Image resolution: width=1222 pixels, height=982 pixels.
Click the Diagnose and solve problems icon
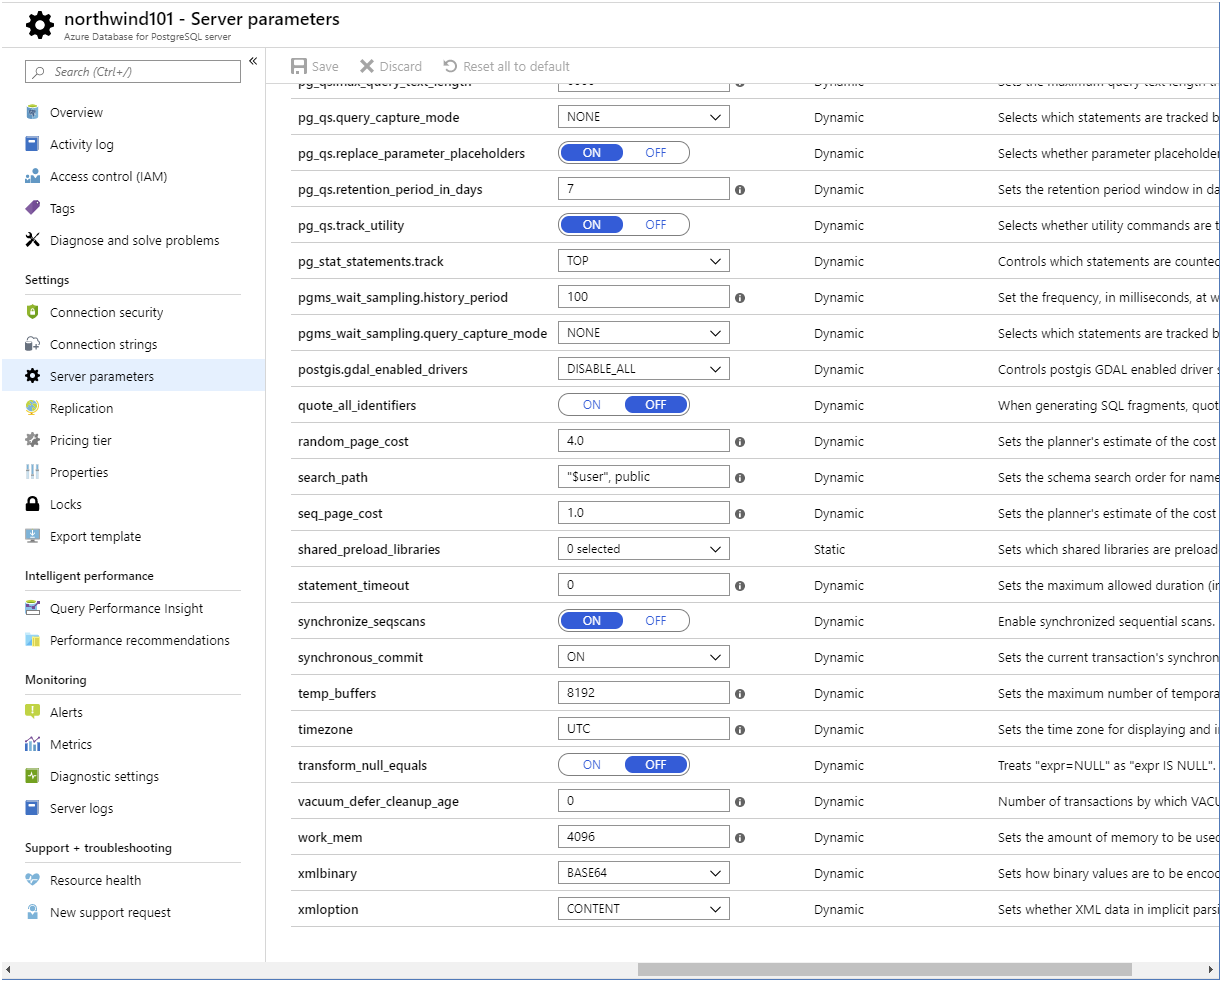tap(33, 240)
